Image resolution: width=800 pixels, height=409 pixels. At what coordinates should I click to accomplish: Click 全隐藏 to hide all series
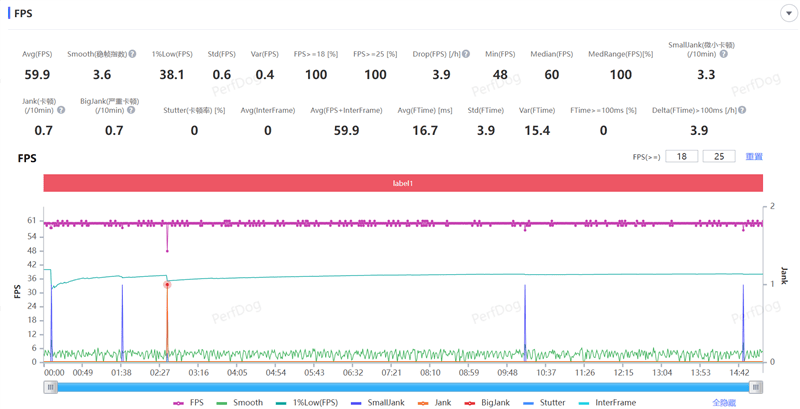pyautogui.click(x=723, y=402)
